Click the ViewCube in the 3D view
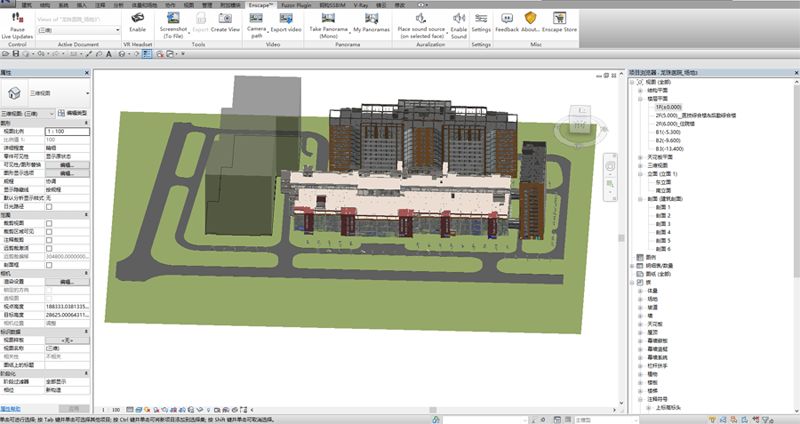The height and width of the screenshot is (424, 800). coord(581,120)
